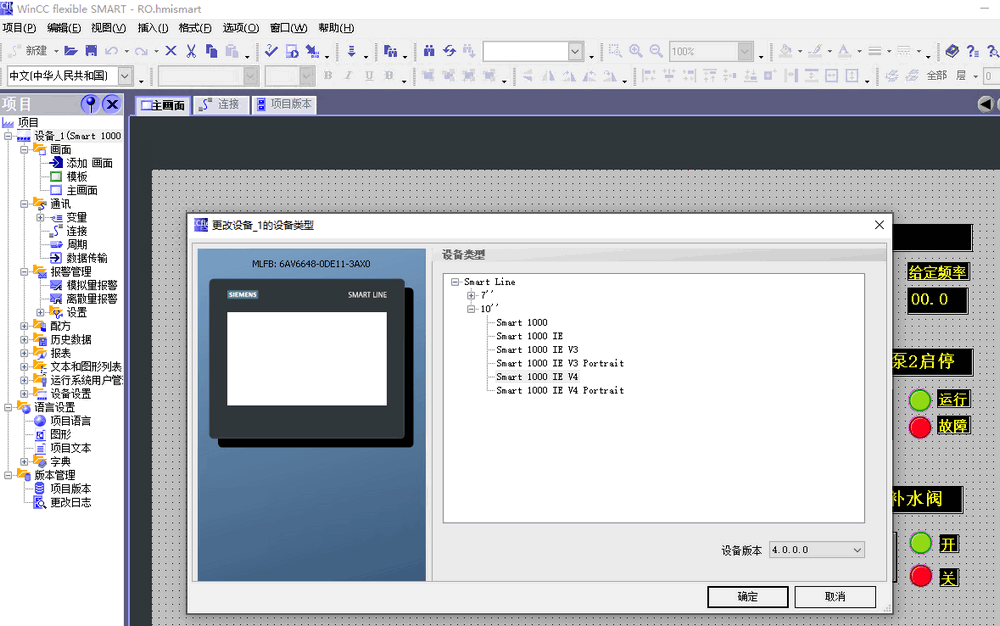Select the plain Smart 1000 device
The width and height of the screenshot is (1000, 626).
tap(522, 323)
